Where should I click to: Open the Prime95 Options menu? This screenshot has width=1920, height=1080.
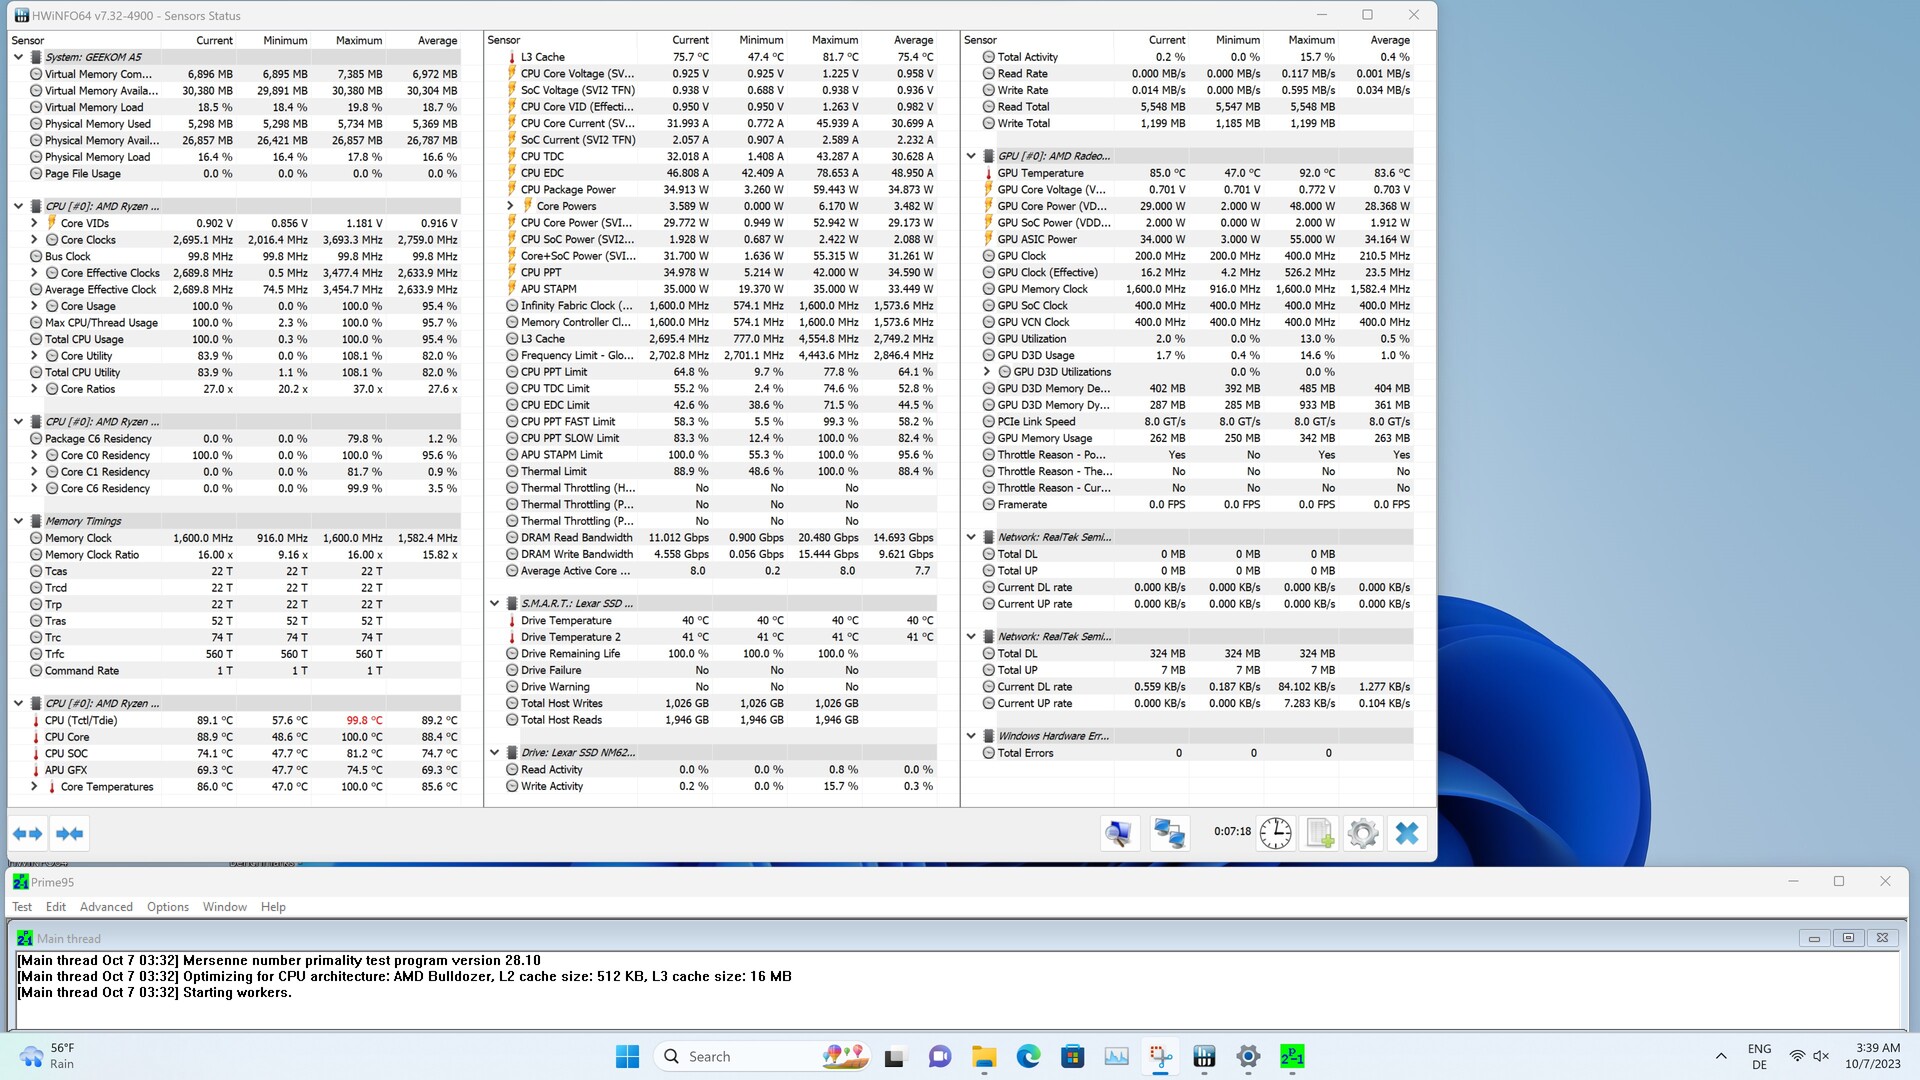[x=167, y=907]
